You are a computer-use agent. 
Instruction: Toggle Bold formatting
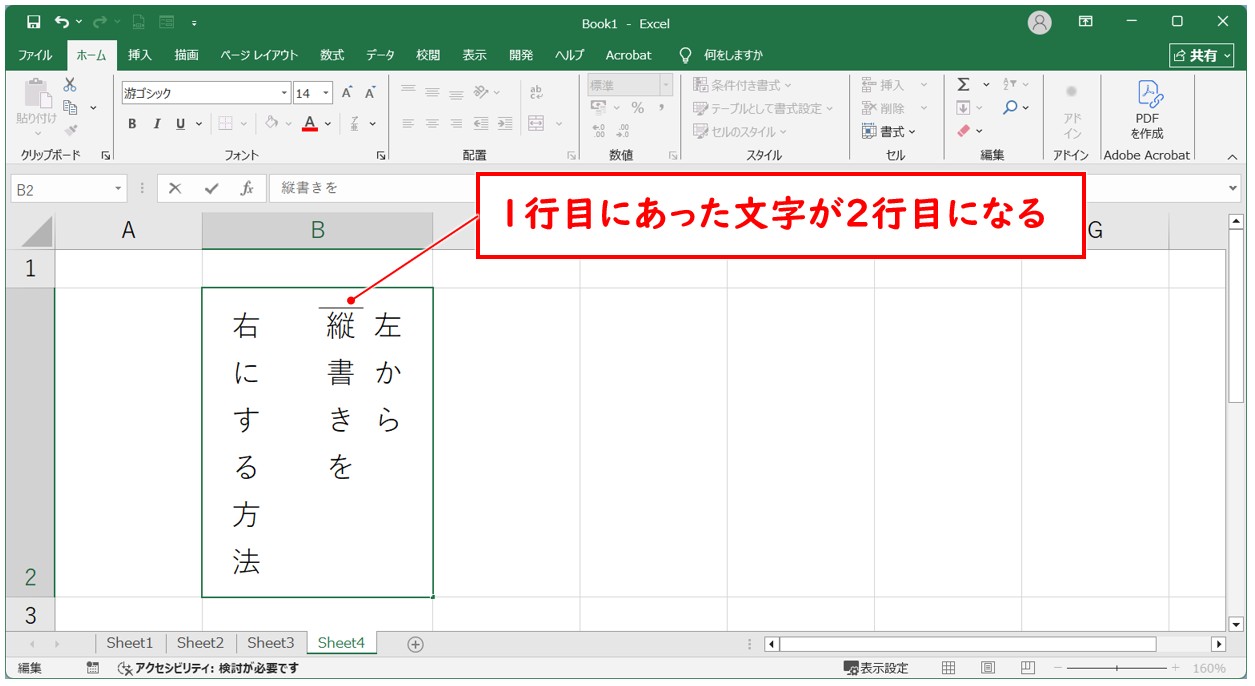point(132,124)
